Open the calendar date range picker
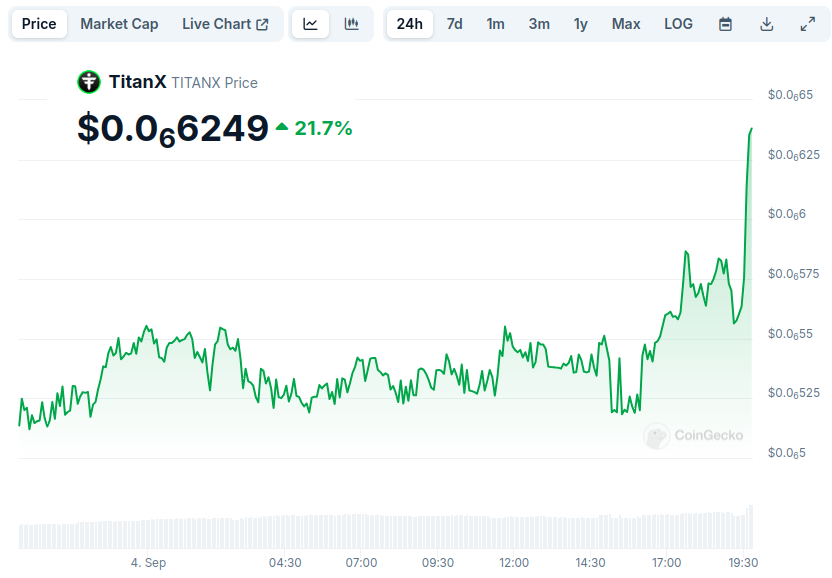The height and width of the screenshot is (578, 832). coord(725,24)
